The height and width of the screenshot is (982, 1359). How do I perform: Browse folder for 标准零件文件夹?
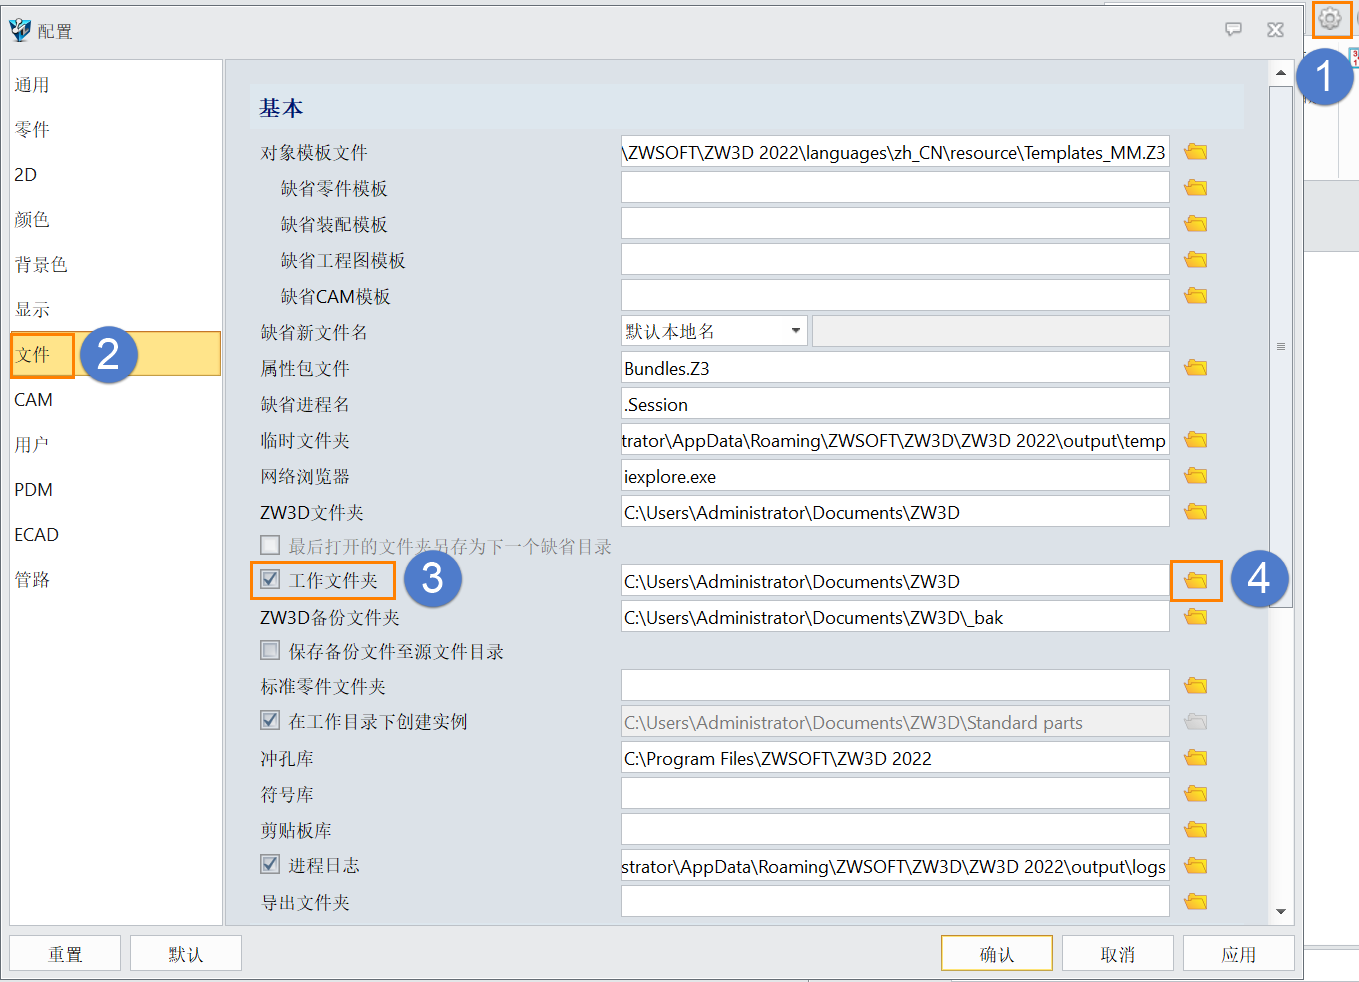pyautogui.click(x=1196, y=686)
